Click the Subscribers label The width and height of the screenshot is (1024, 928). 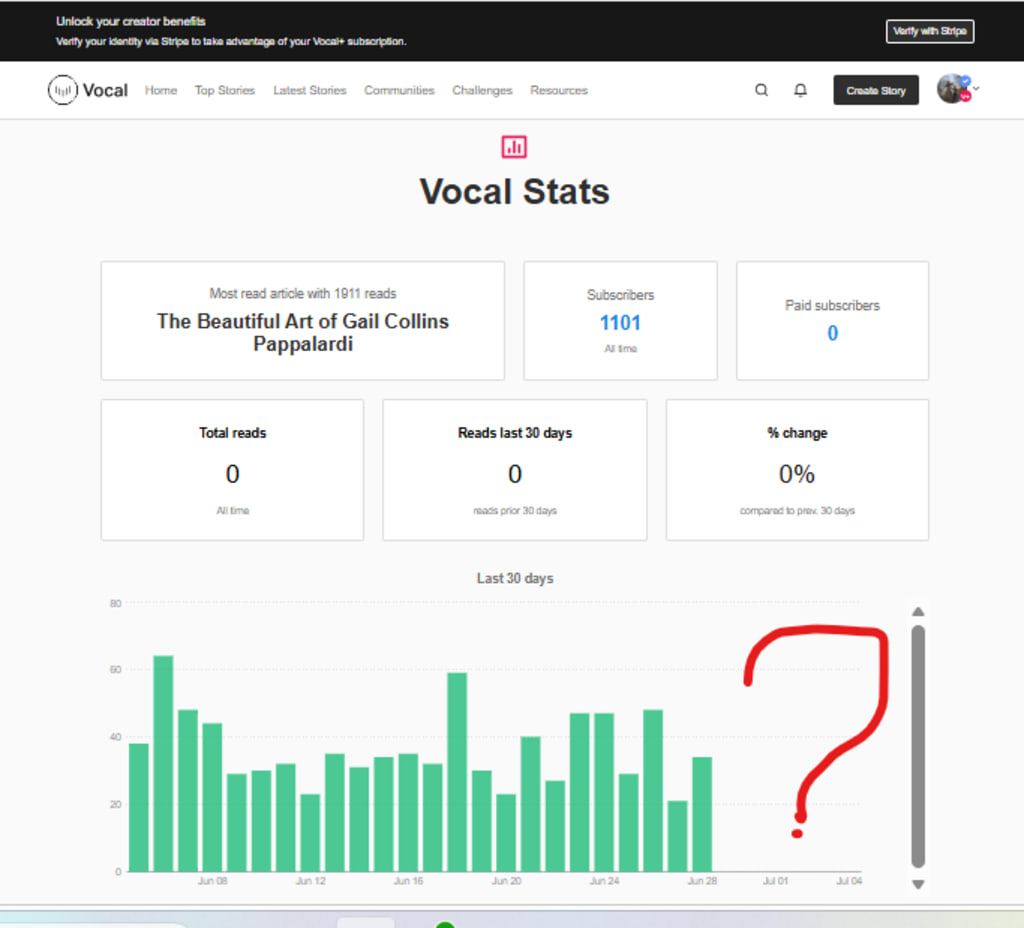(x=620, y=295)
